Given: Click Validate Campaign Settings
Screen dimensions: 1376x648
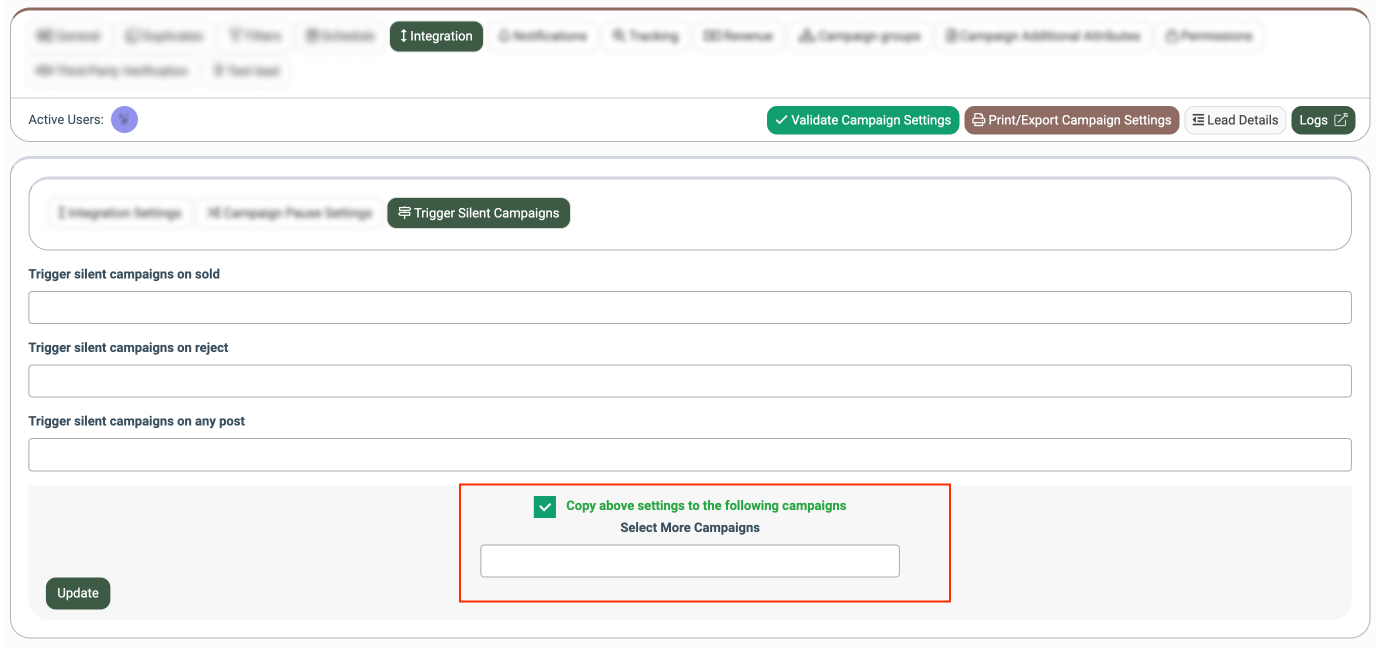Looking at the screenshot, I should [x=862, y=120].
